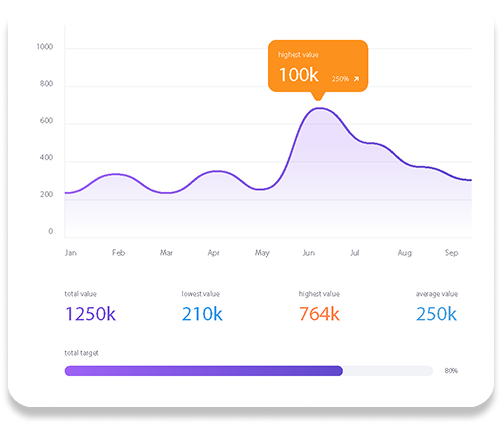Click the orange highest value tooltip
The image size is (502, 425).
pyautogui.click(x=318, y=66)
